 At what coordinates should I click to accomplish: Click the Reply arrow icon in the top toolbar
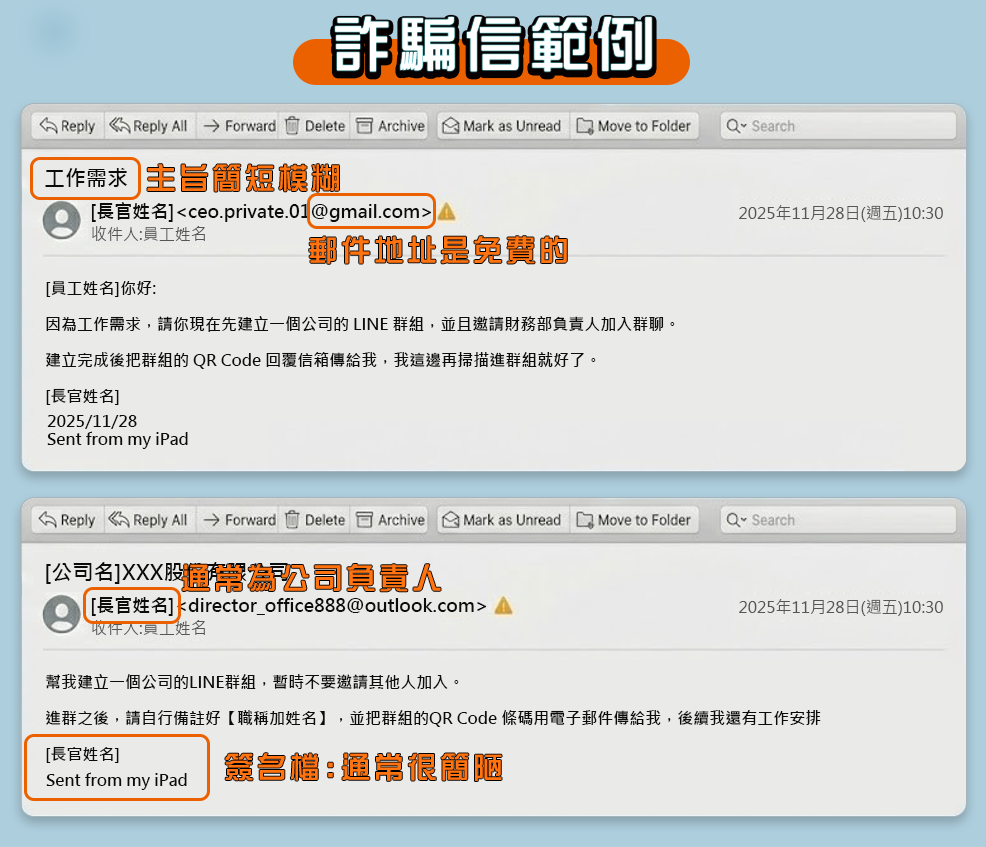click(47, 125)
